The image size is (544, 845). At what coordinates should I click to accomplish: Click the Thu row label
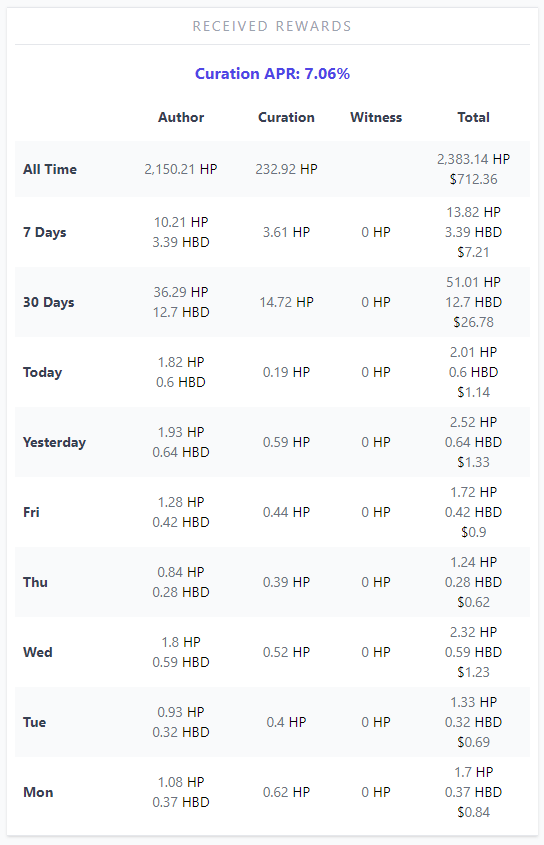point(36,582)
